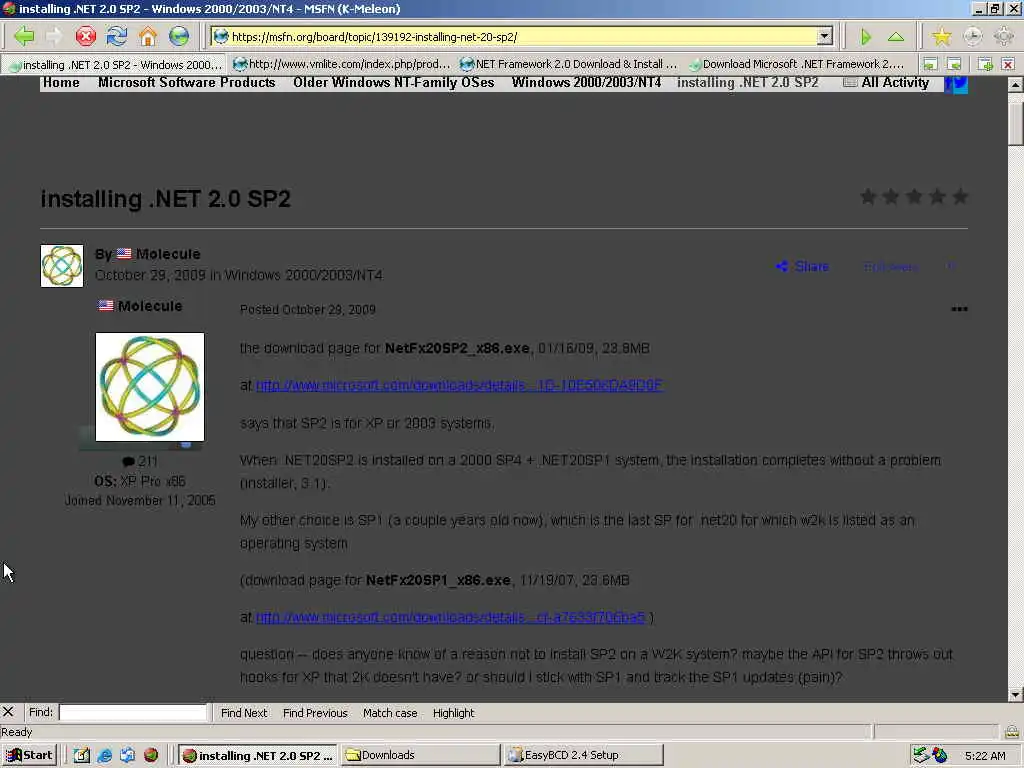
Task: Open bookmarks with the star icon
Action: point(941,37)
